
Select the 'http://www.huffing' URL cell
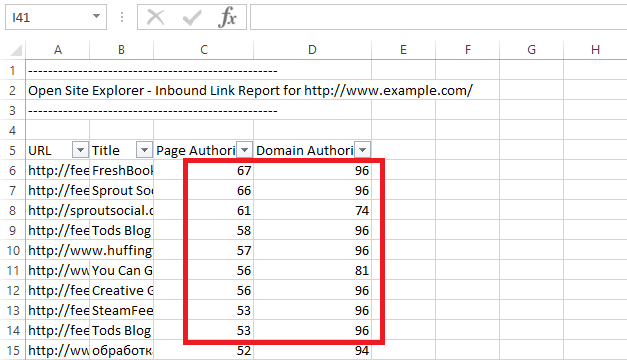coord(90,250)
